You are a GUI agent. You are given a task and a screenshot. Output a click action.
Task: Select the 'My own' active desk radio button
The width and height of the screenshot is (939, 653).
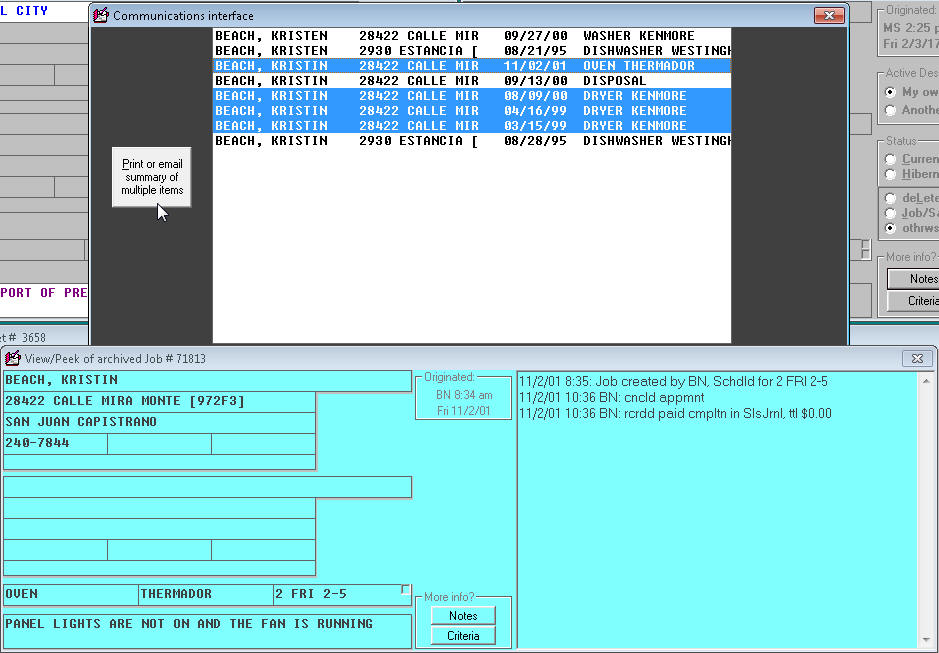click(x=891, y=92)
